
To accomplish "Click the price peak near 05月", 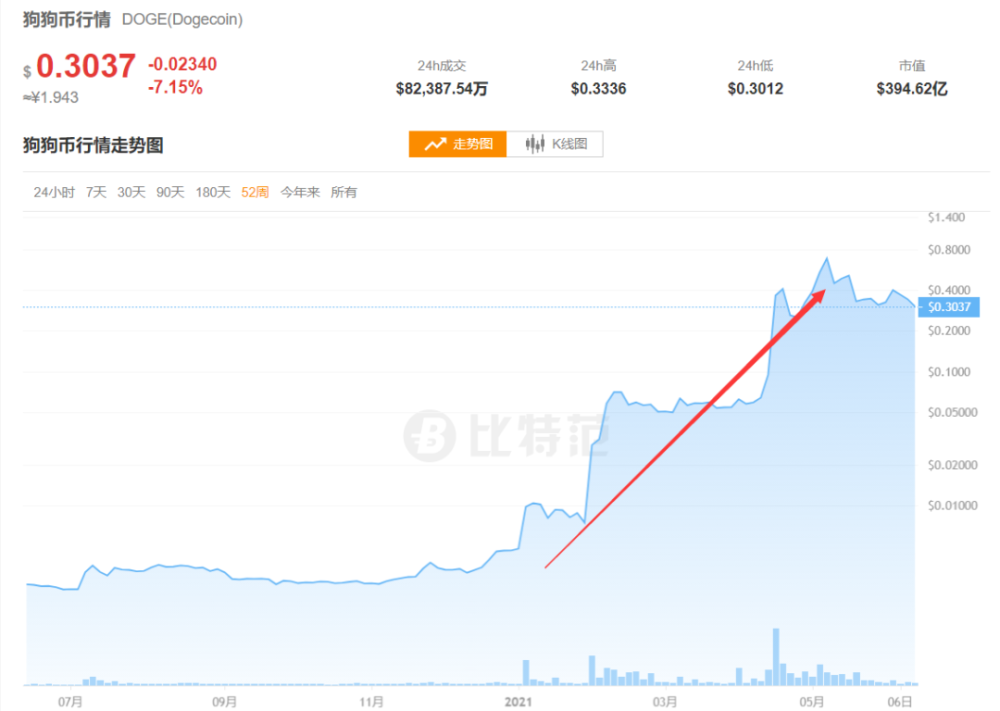I will [827, 259].
